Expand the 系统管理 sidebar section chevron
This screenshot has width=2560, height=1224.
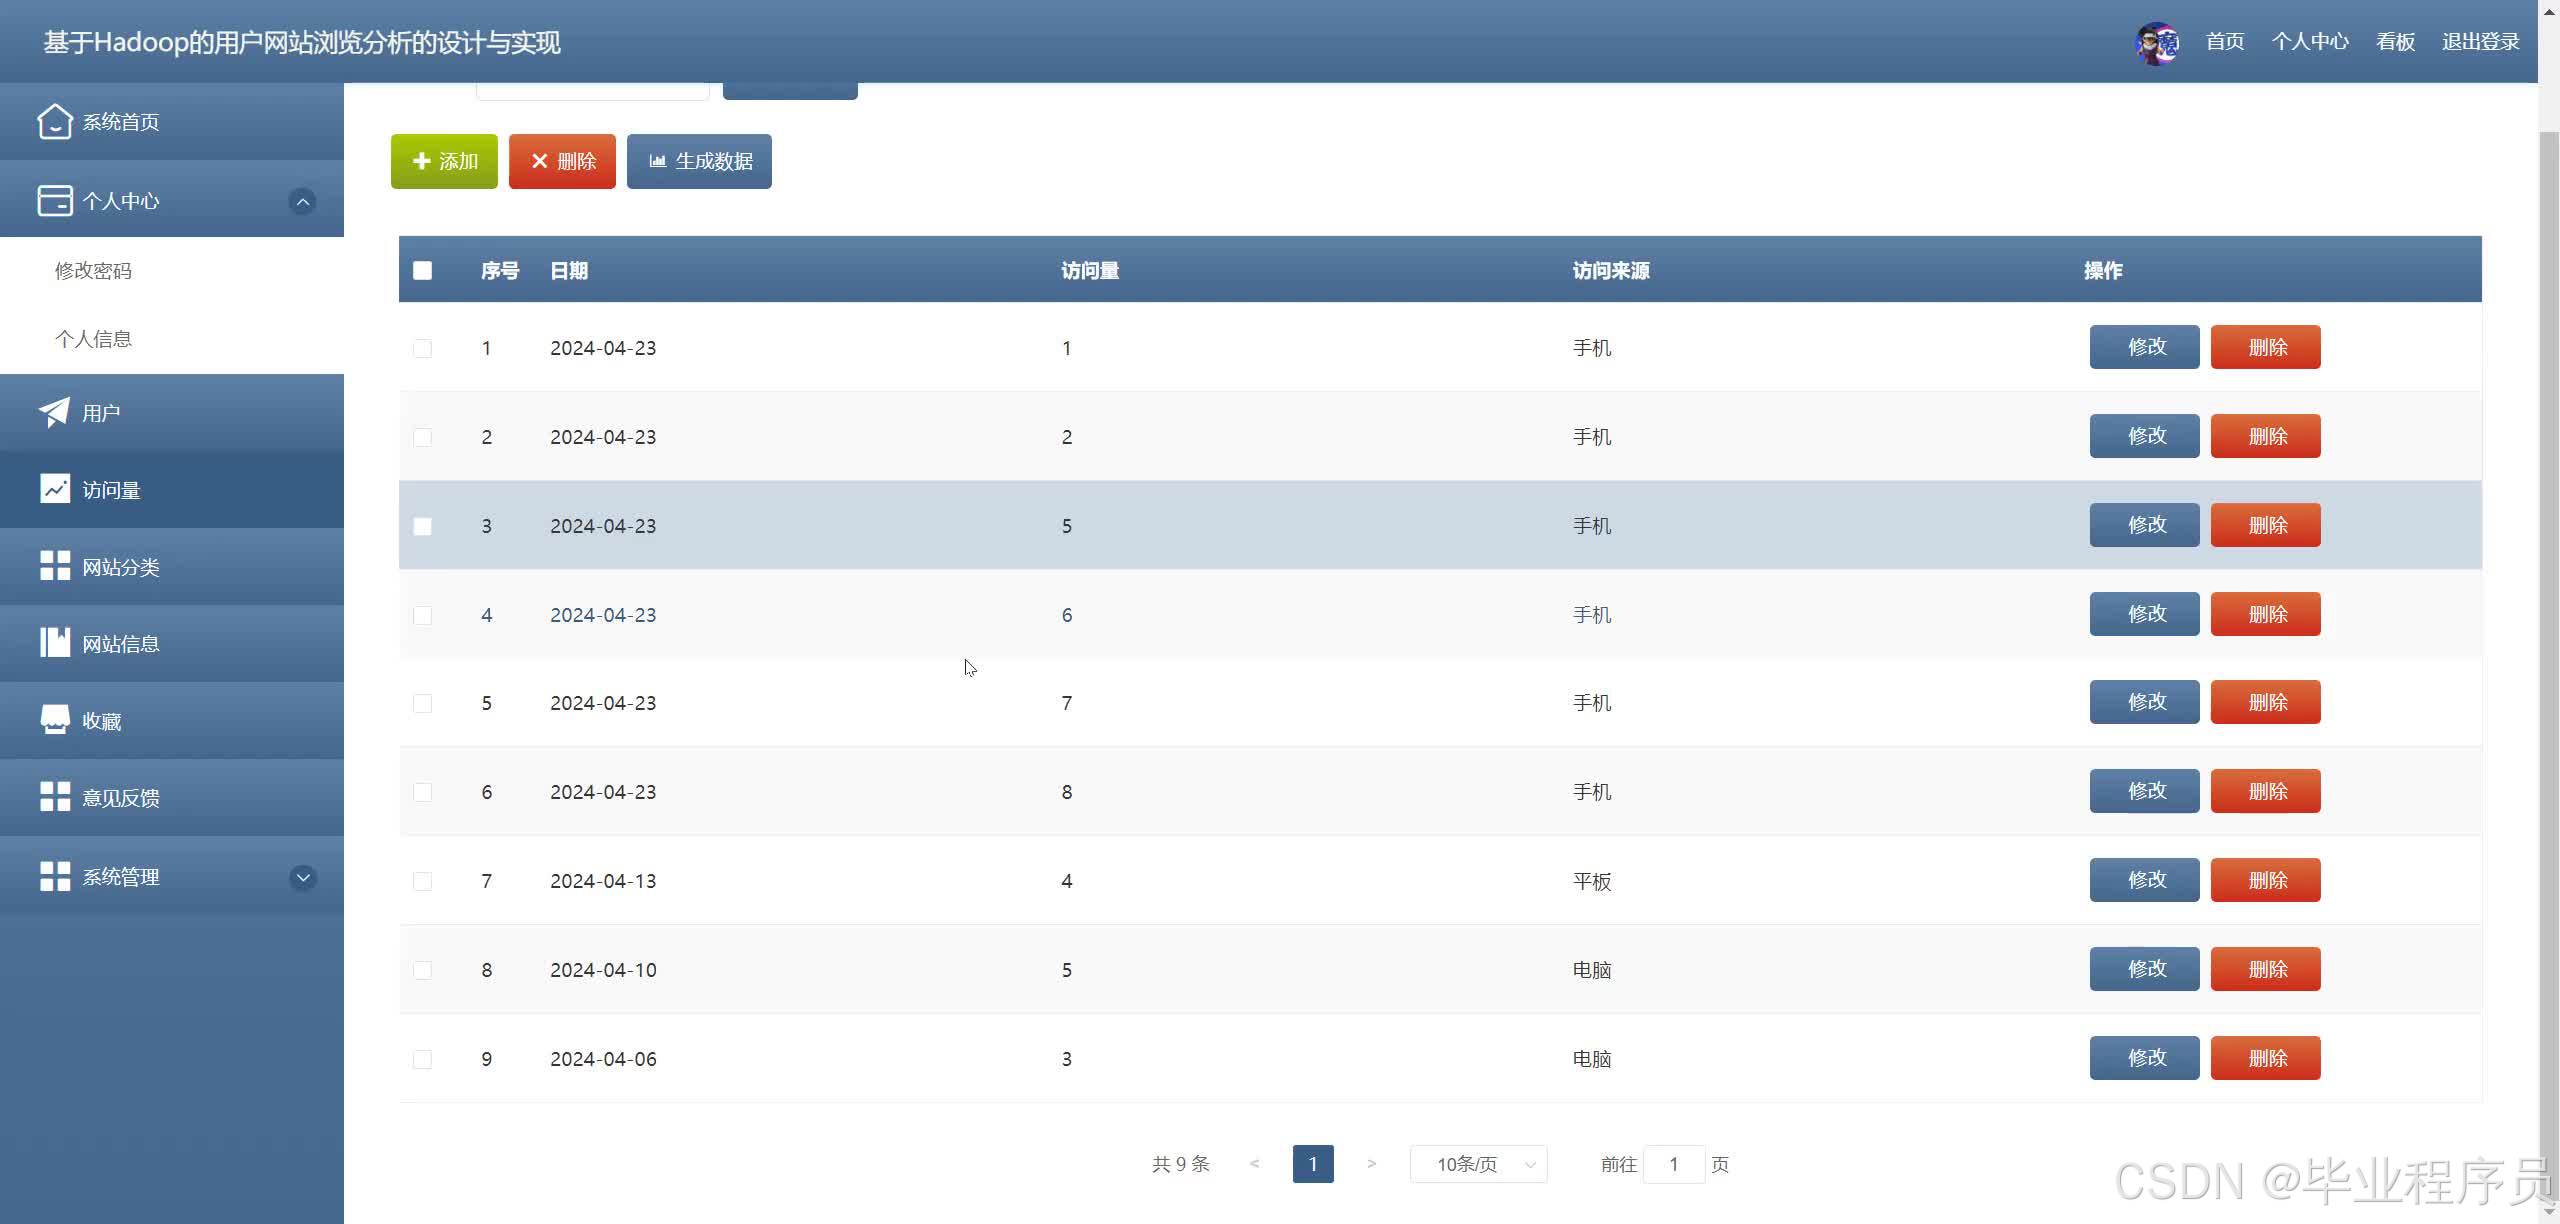[x=302, y=877]
